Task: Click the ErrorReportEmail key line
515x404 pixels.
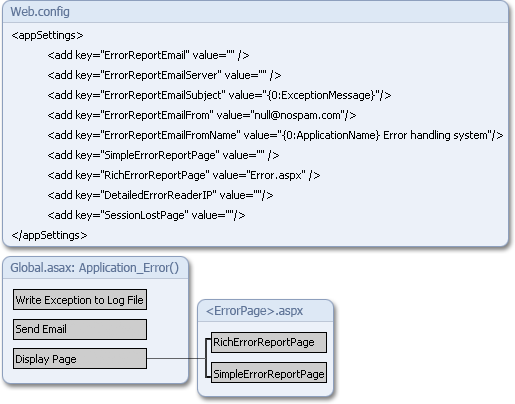Action: click(x=148, y=55)
